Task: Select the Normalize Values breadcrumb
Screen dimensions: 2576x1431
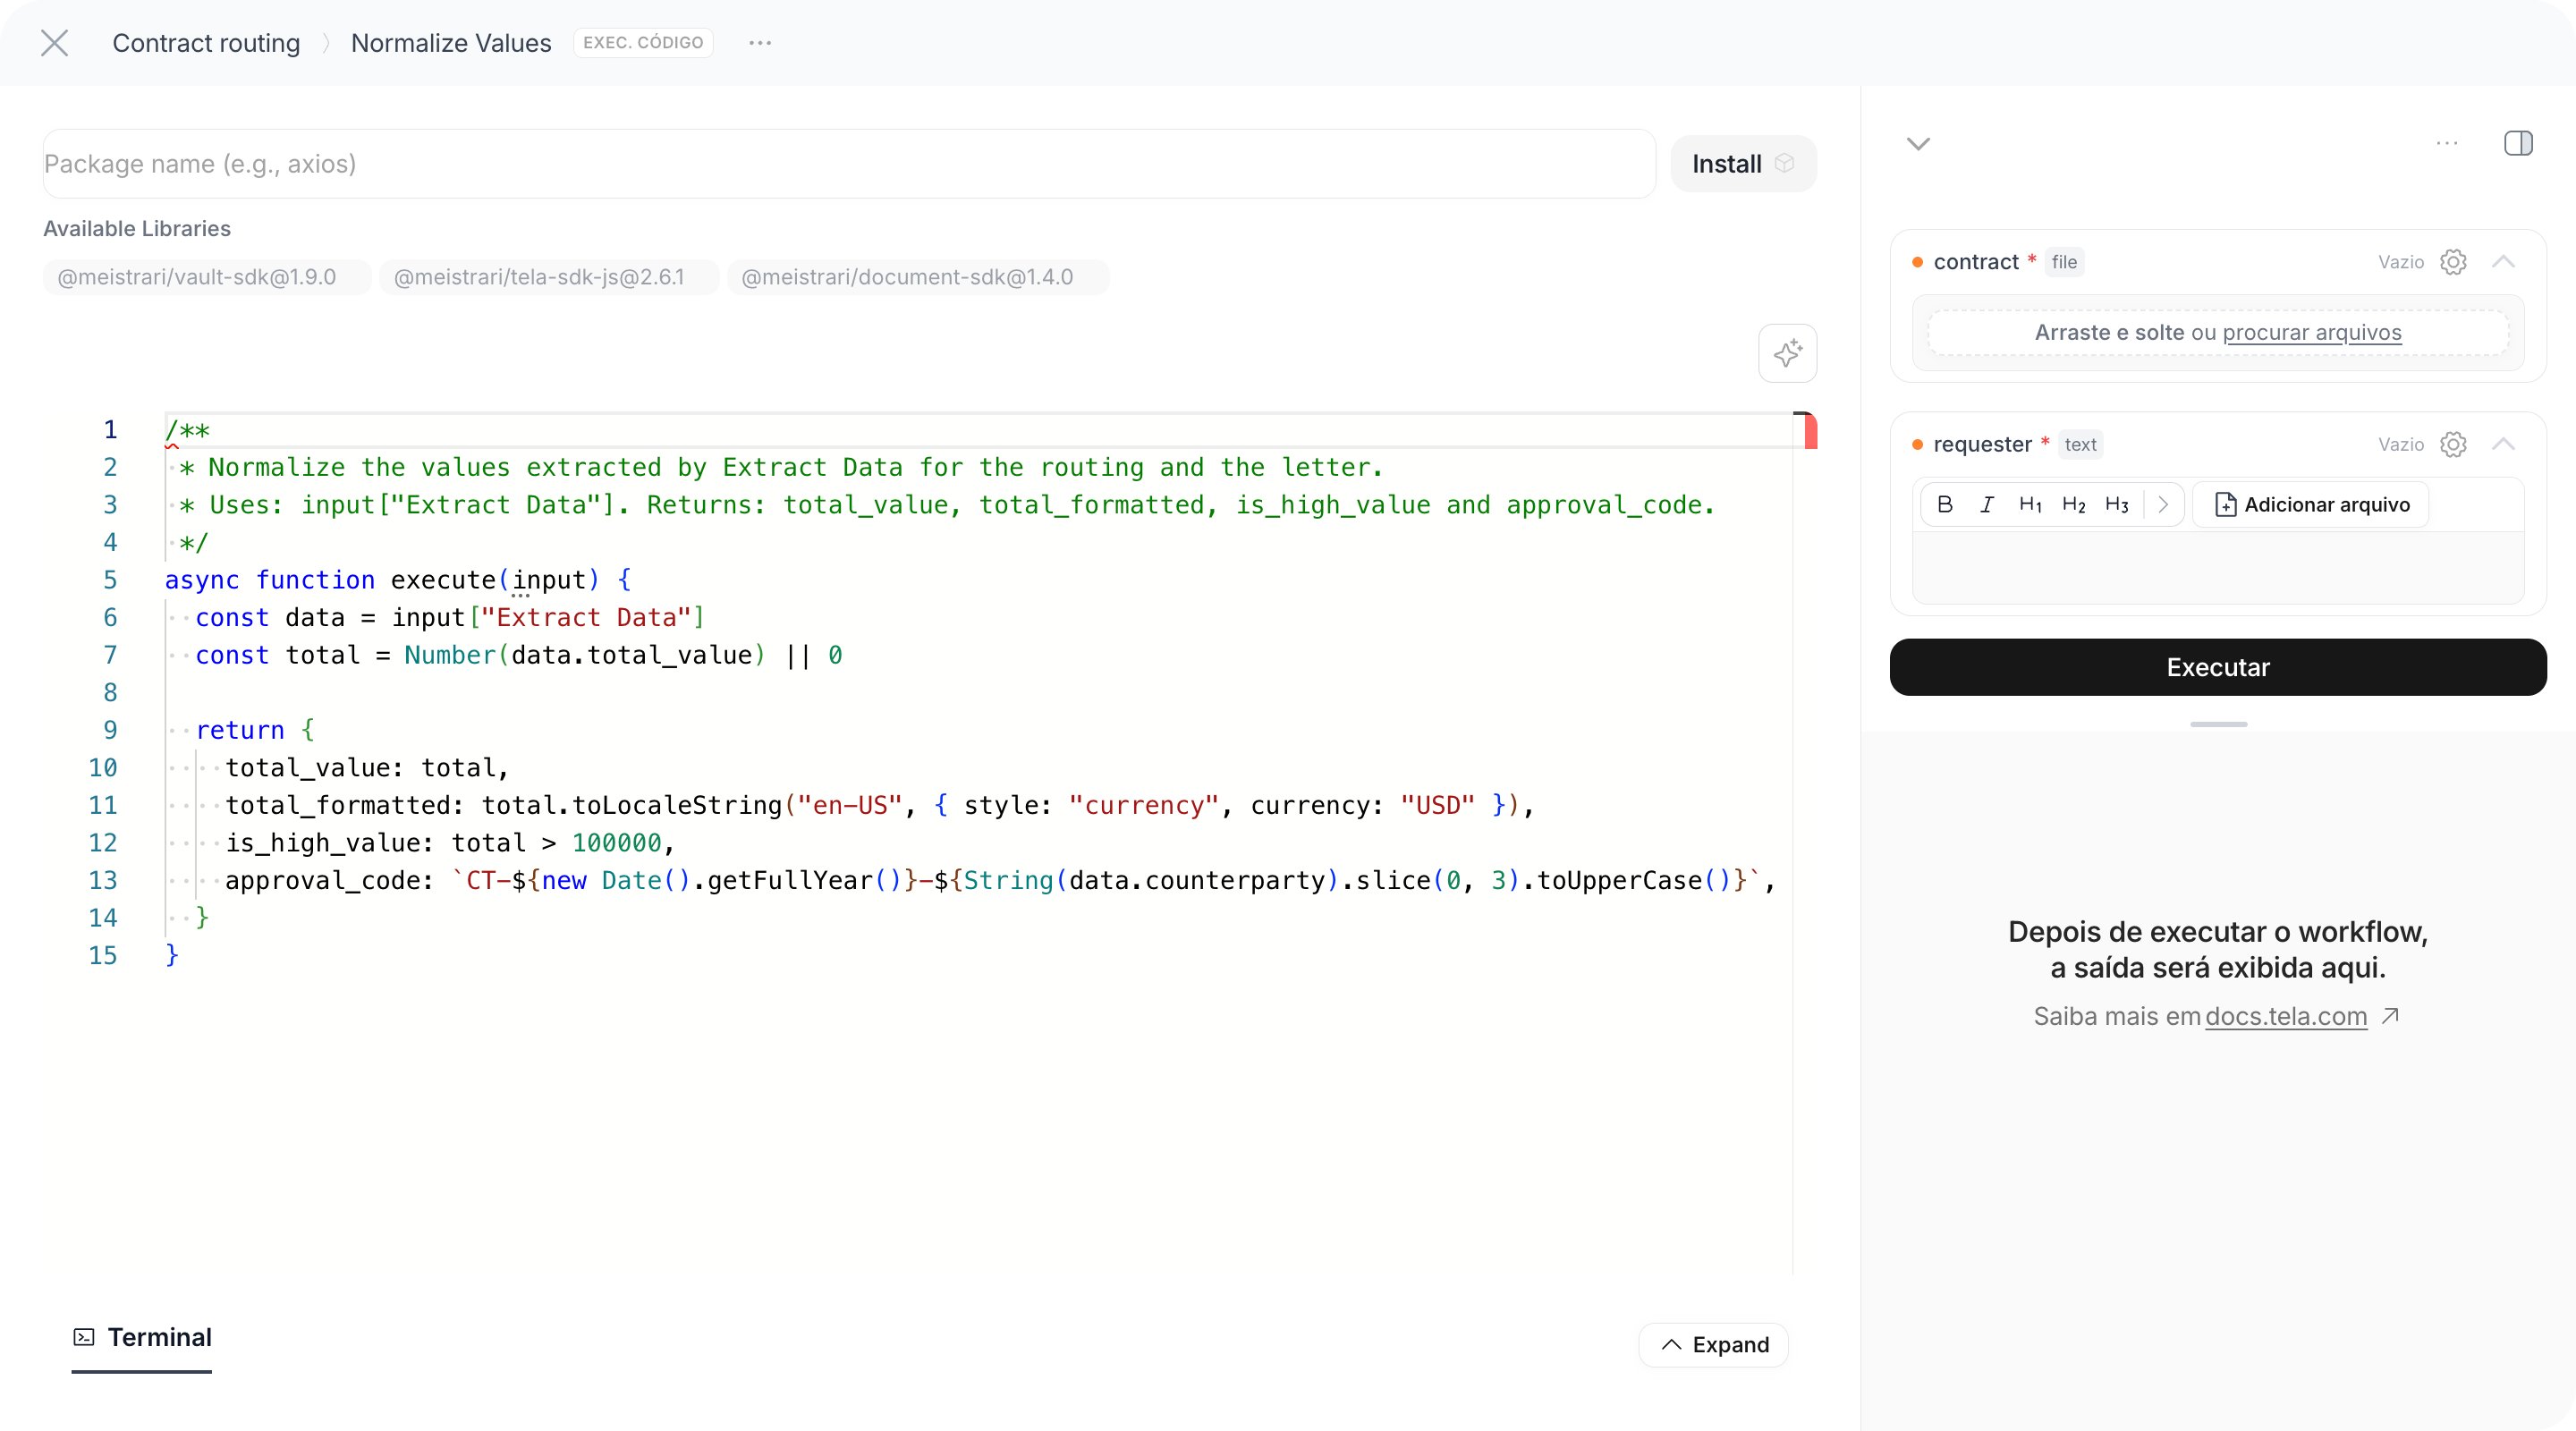Action: coord(451,43)
